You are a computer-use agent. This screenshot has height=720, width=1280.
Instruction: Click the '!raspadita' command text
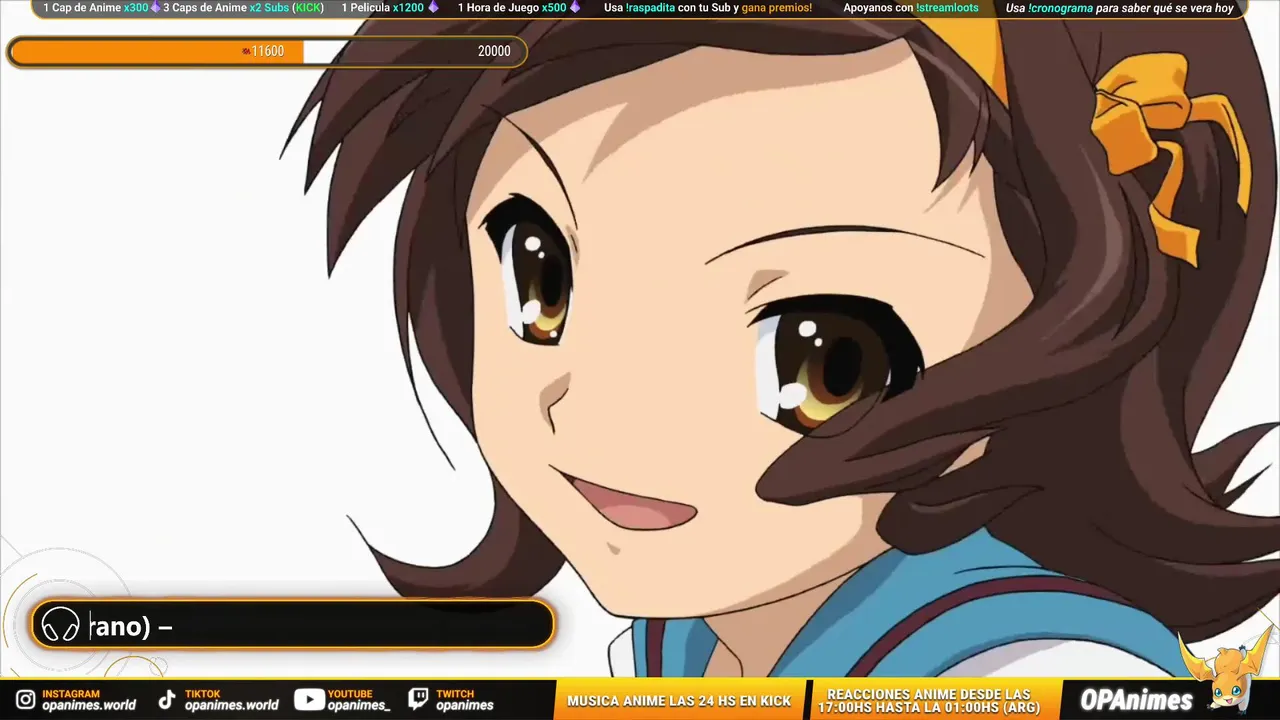650,8
